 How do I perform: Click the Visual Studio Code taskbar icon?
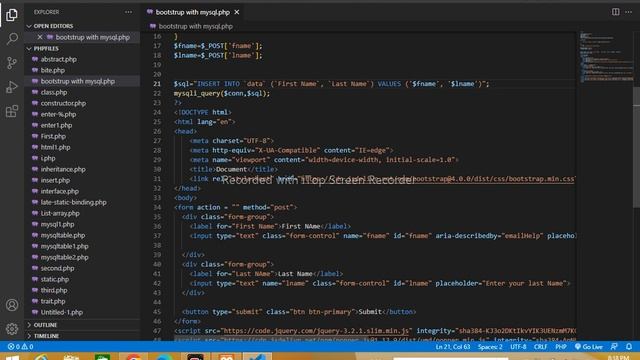[x=257, y=357]
